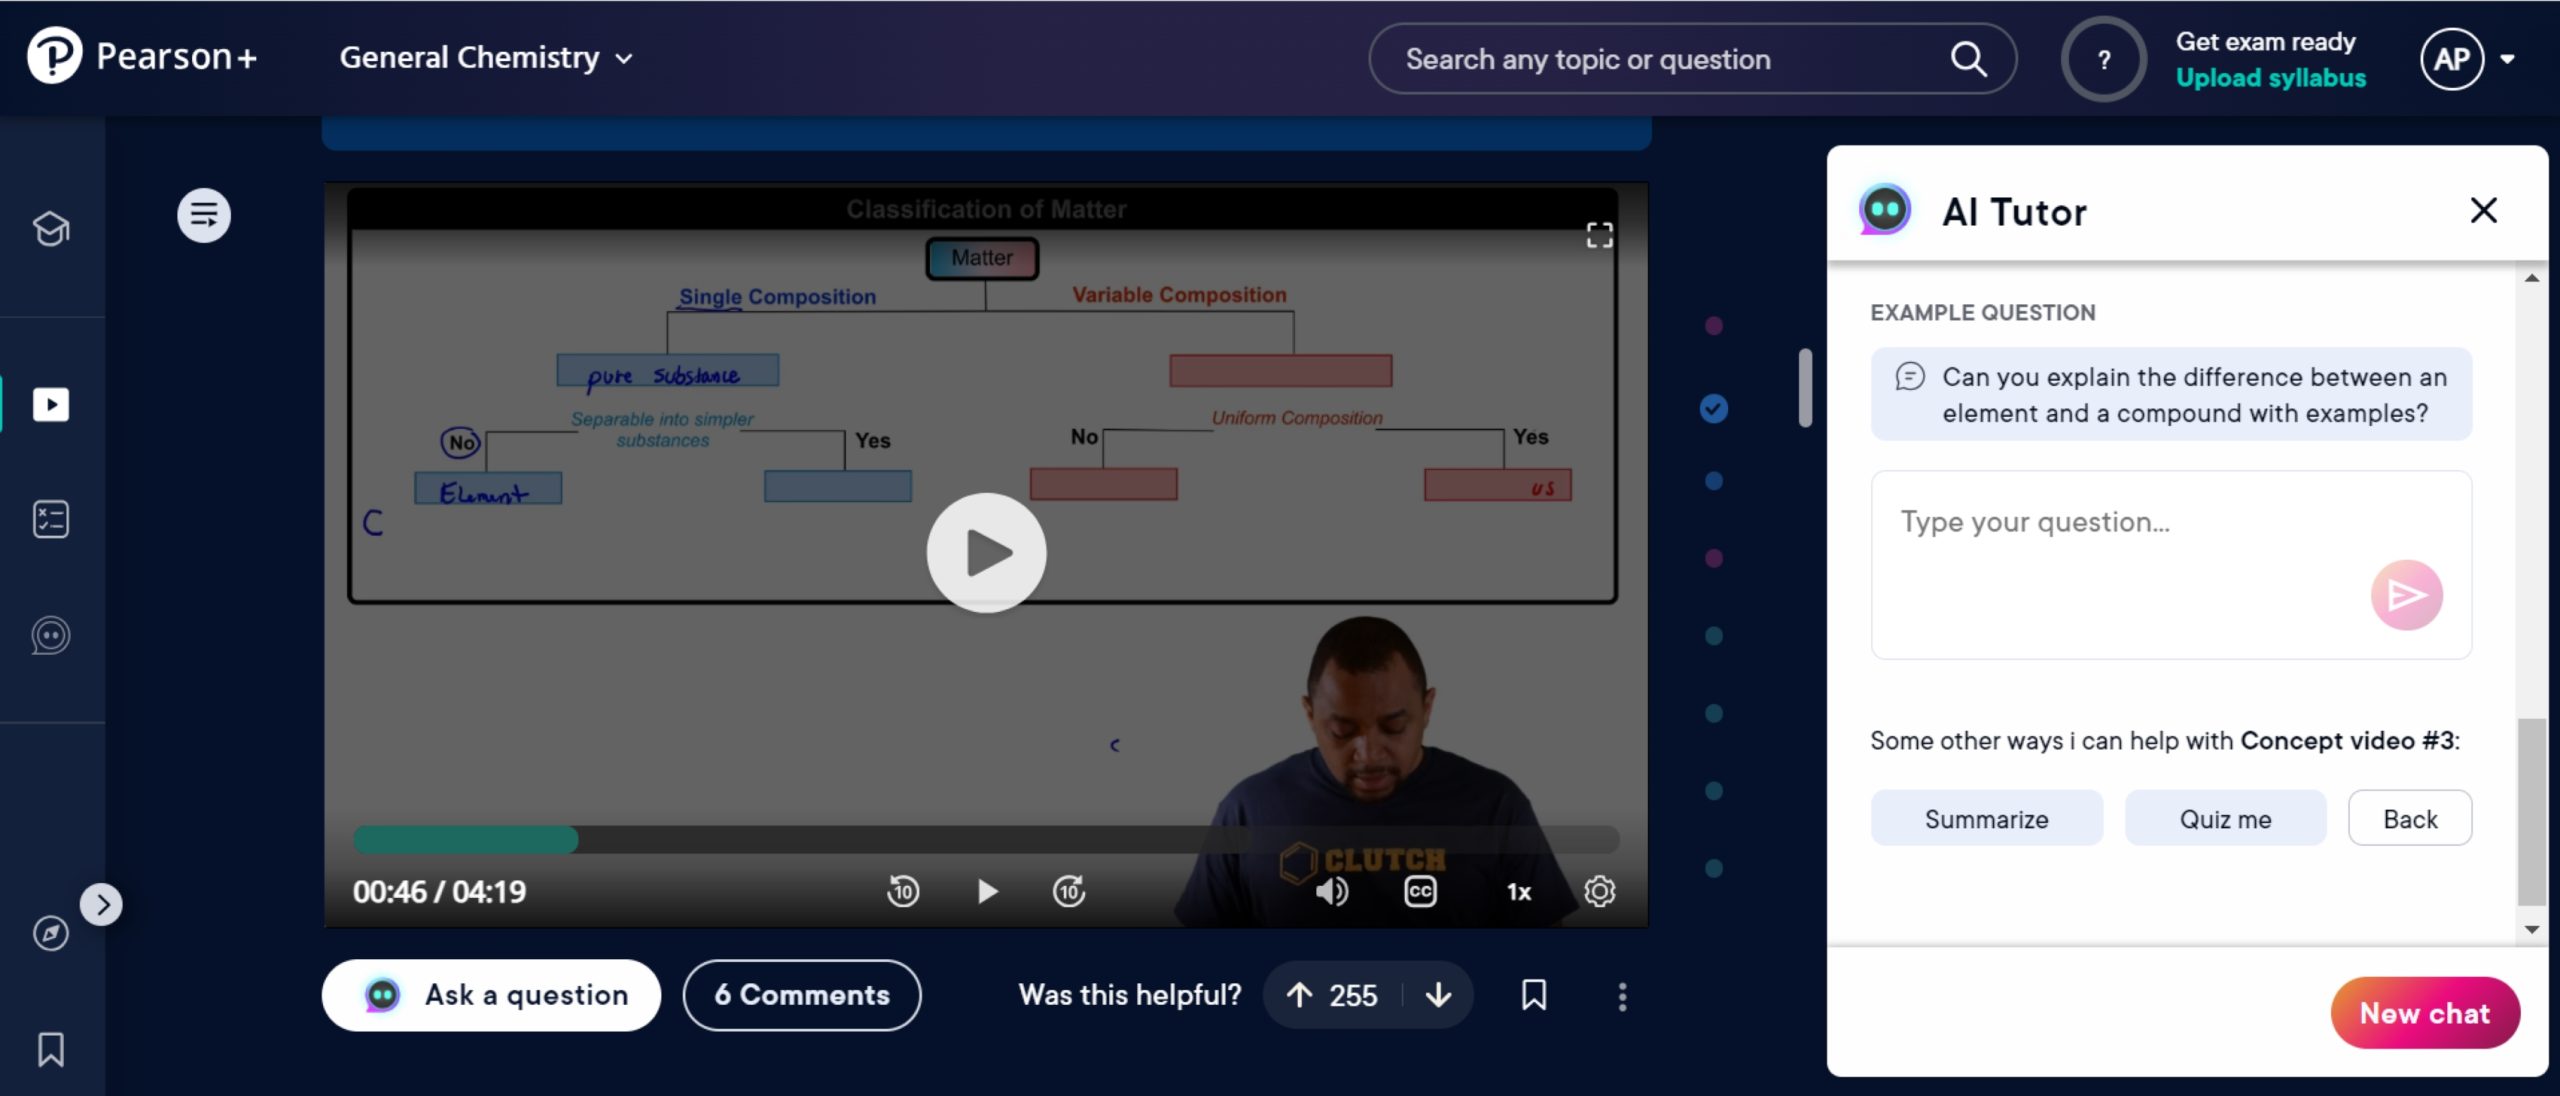Click the page scrollbar thumb beside the video
Viewport: 2560px width, 1096px height.
tap(1805, 388)
